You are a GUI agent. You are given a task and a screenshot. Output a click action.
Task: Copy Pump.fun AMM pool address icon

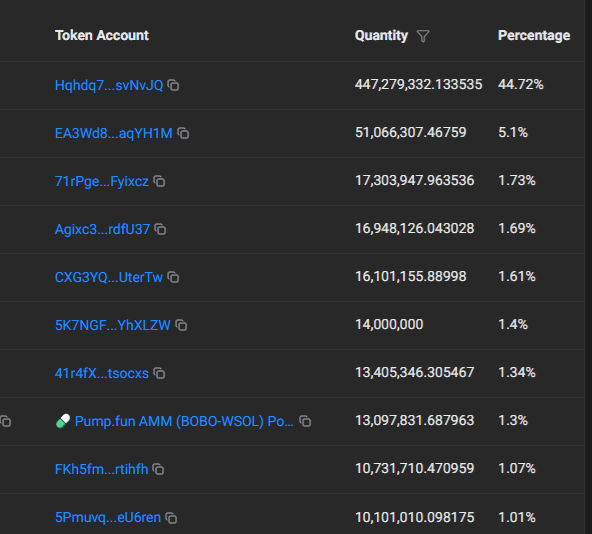tap(305, 421)
